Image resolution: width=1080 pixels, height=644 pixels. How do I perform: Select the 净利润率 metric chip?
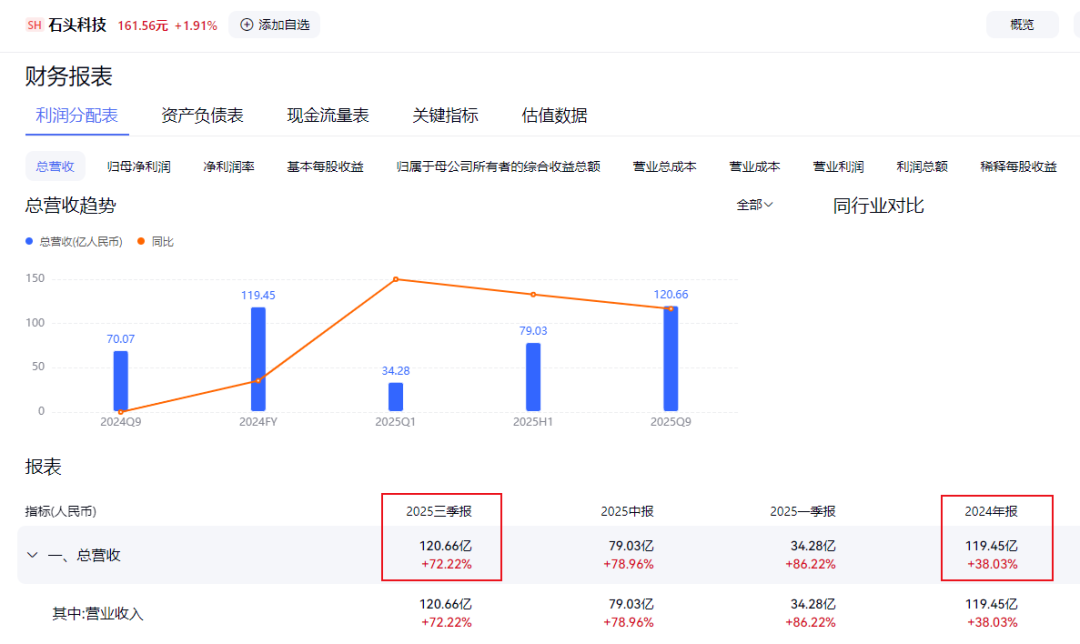[x=228, y=166]
